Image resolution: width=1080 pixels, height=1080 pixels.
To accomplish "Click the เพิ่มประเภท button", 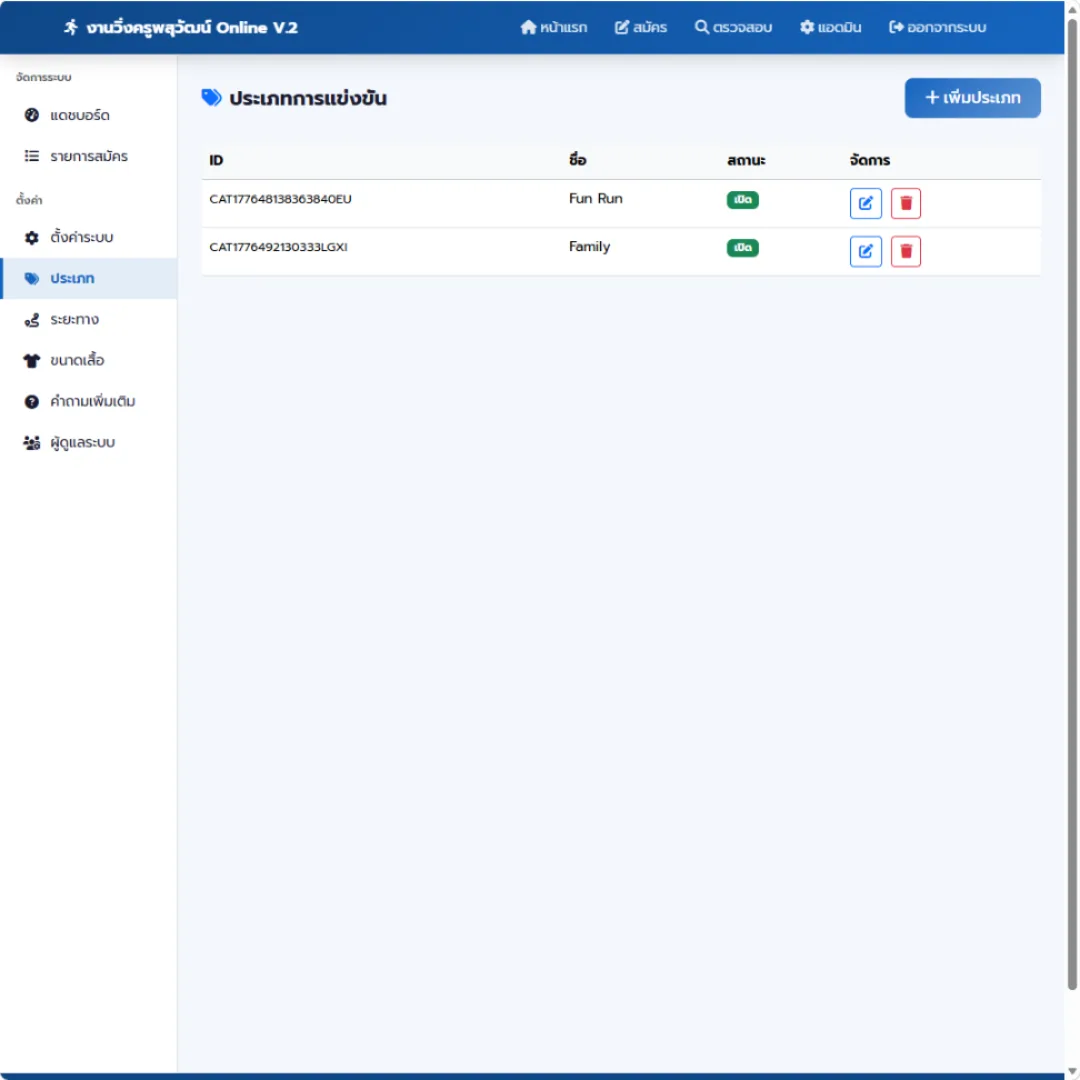I will tap(972, 98).
